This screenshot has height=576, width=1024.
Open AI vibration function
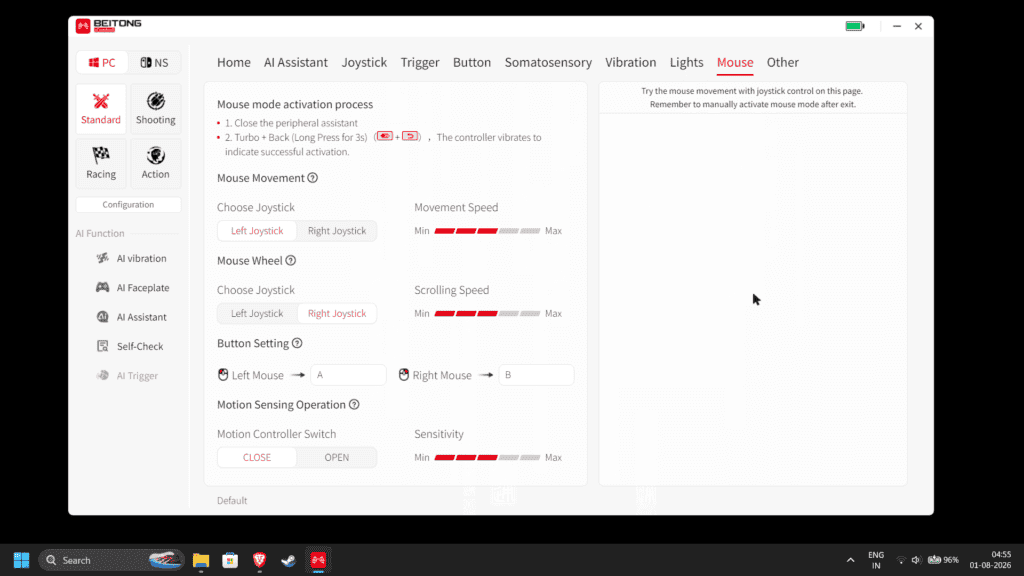(131, 258)
